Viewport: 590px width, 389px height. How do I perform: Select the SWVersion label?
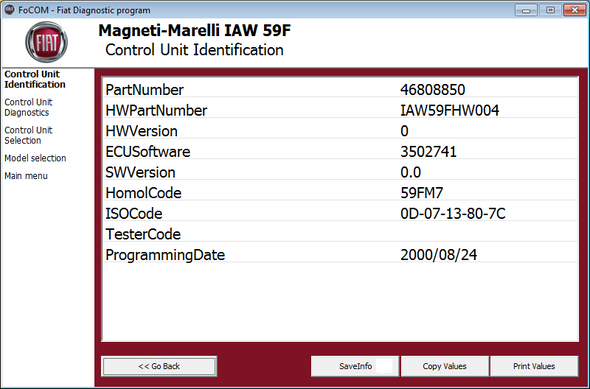point(140,173)
